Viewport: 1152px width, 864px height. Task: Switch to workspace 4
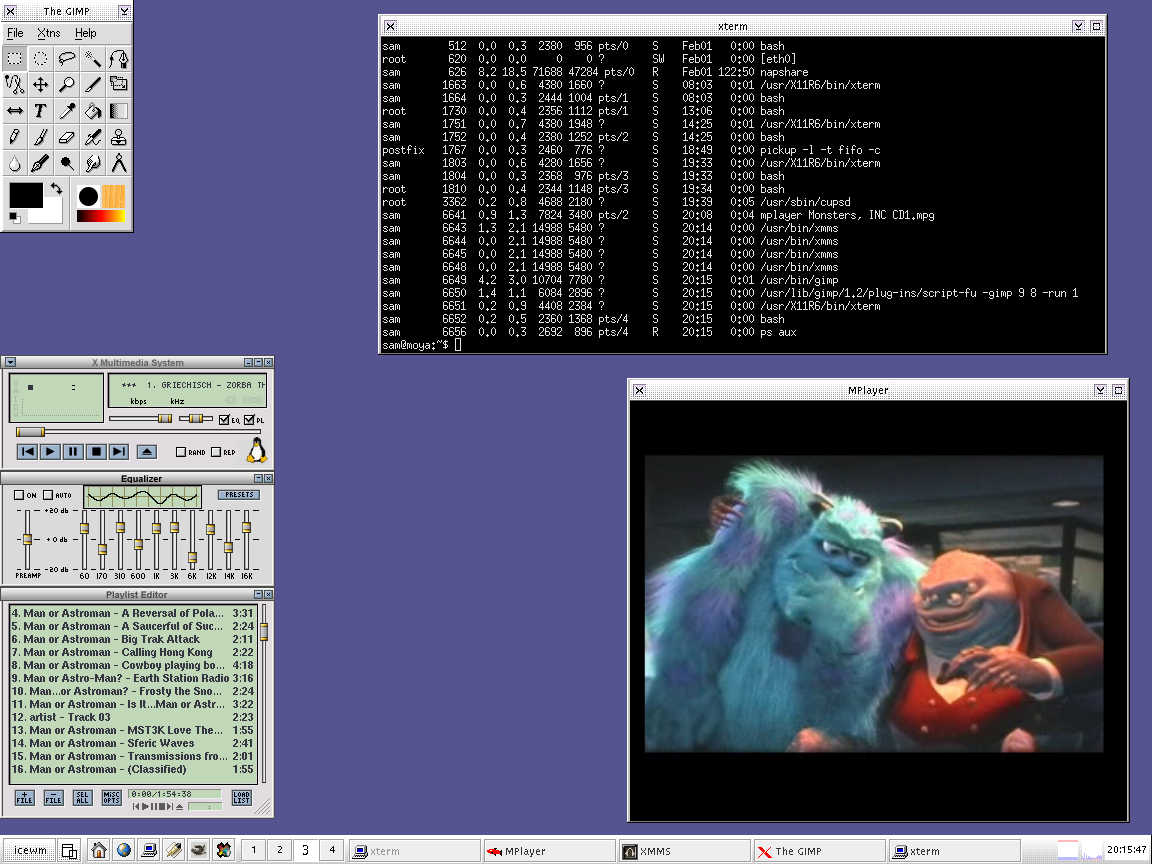(332, 850)
